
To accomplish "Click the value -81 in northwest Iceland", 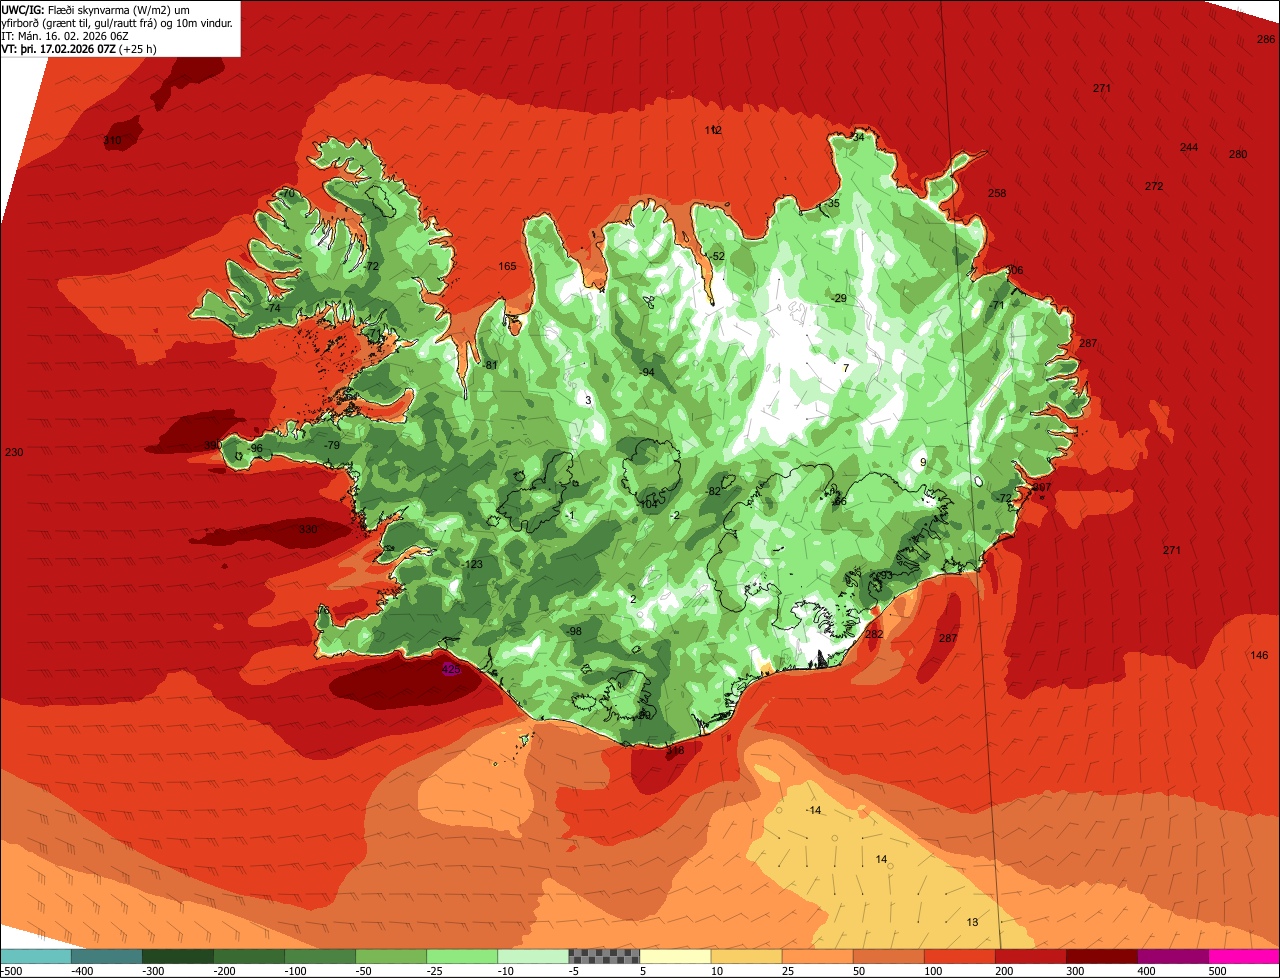I will (x=489, y=365).
